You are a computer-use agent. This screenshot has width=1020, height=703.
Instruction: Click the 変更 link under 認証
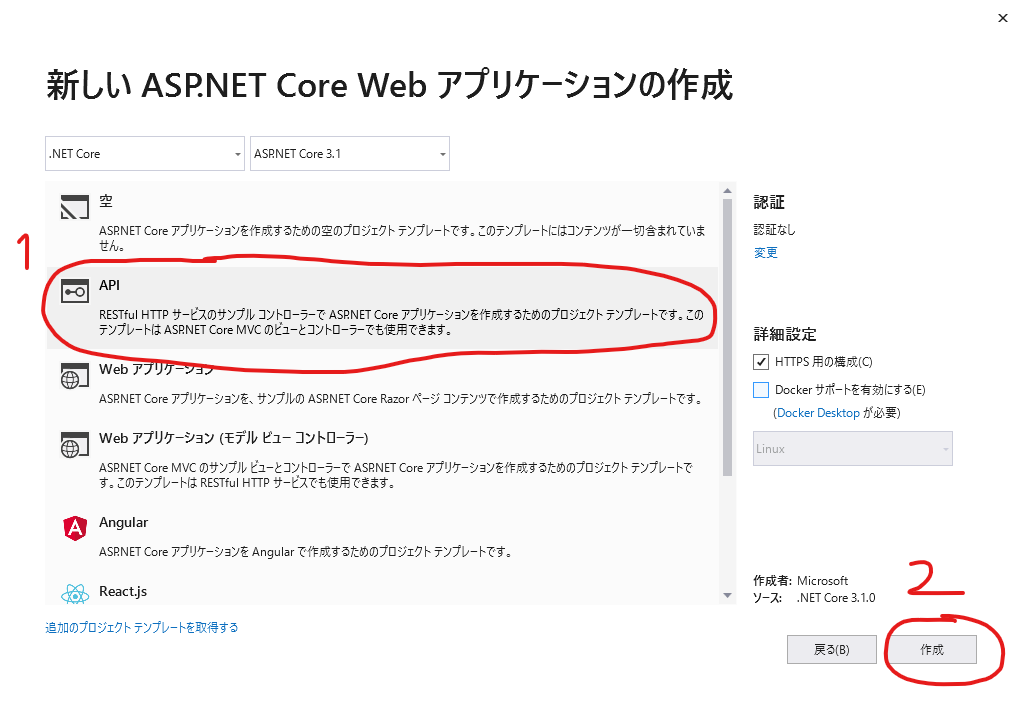pyautogui.click(x=765, y=252)
